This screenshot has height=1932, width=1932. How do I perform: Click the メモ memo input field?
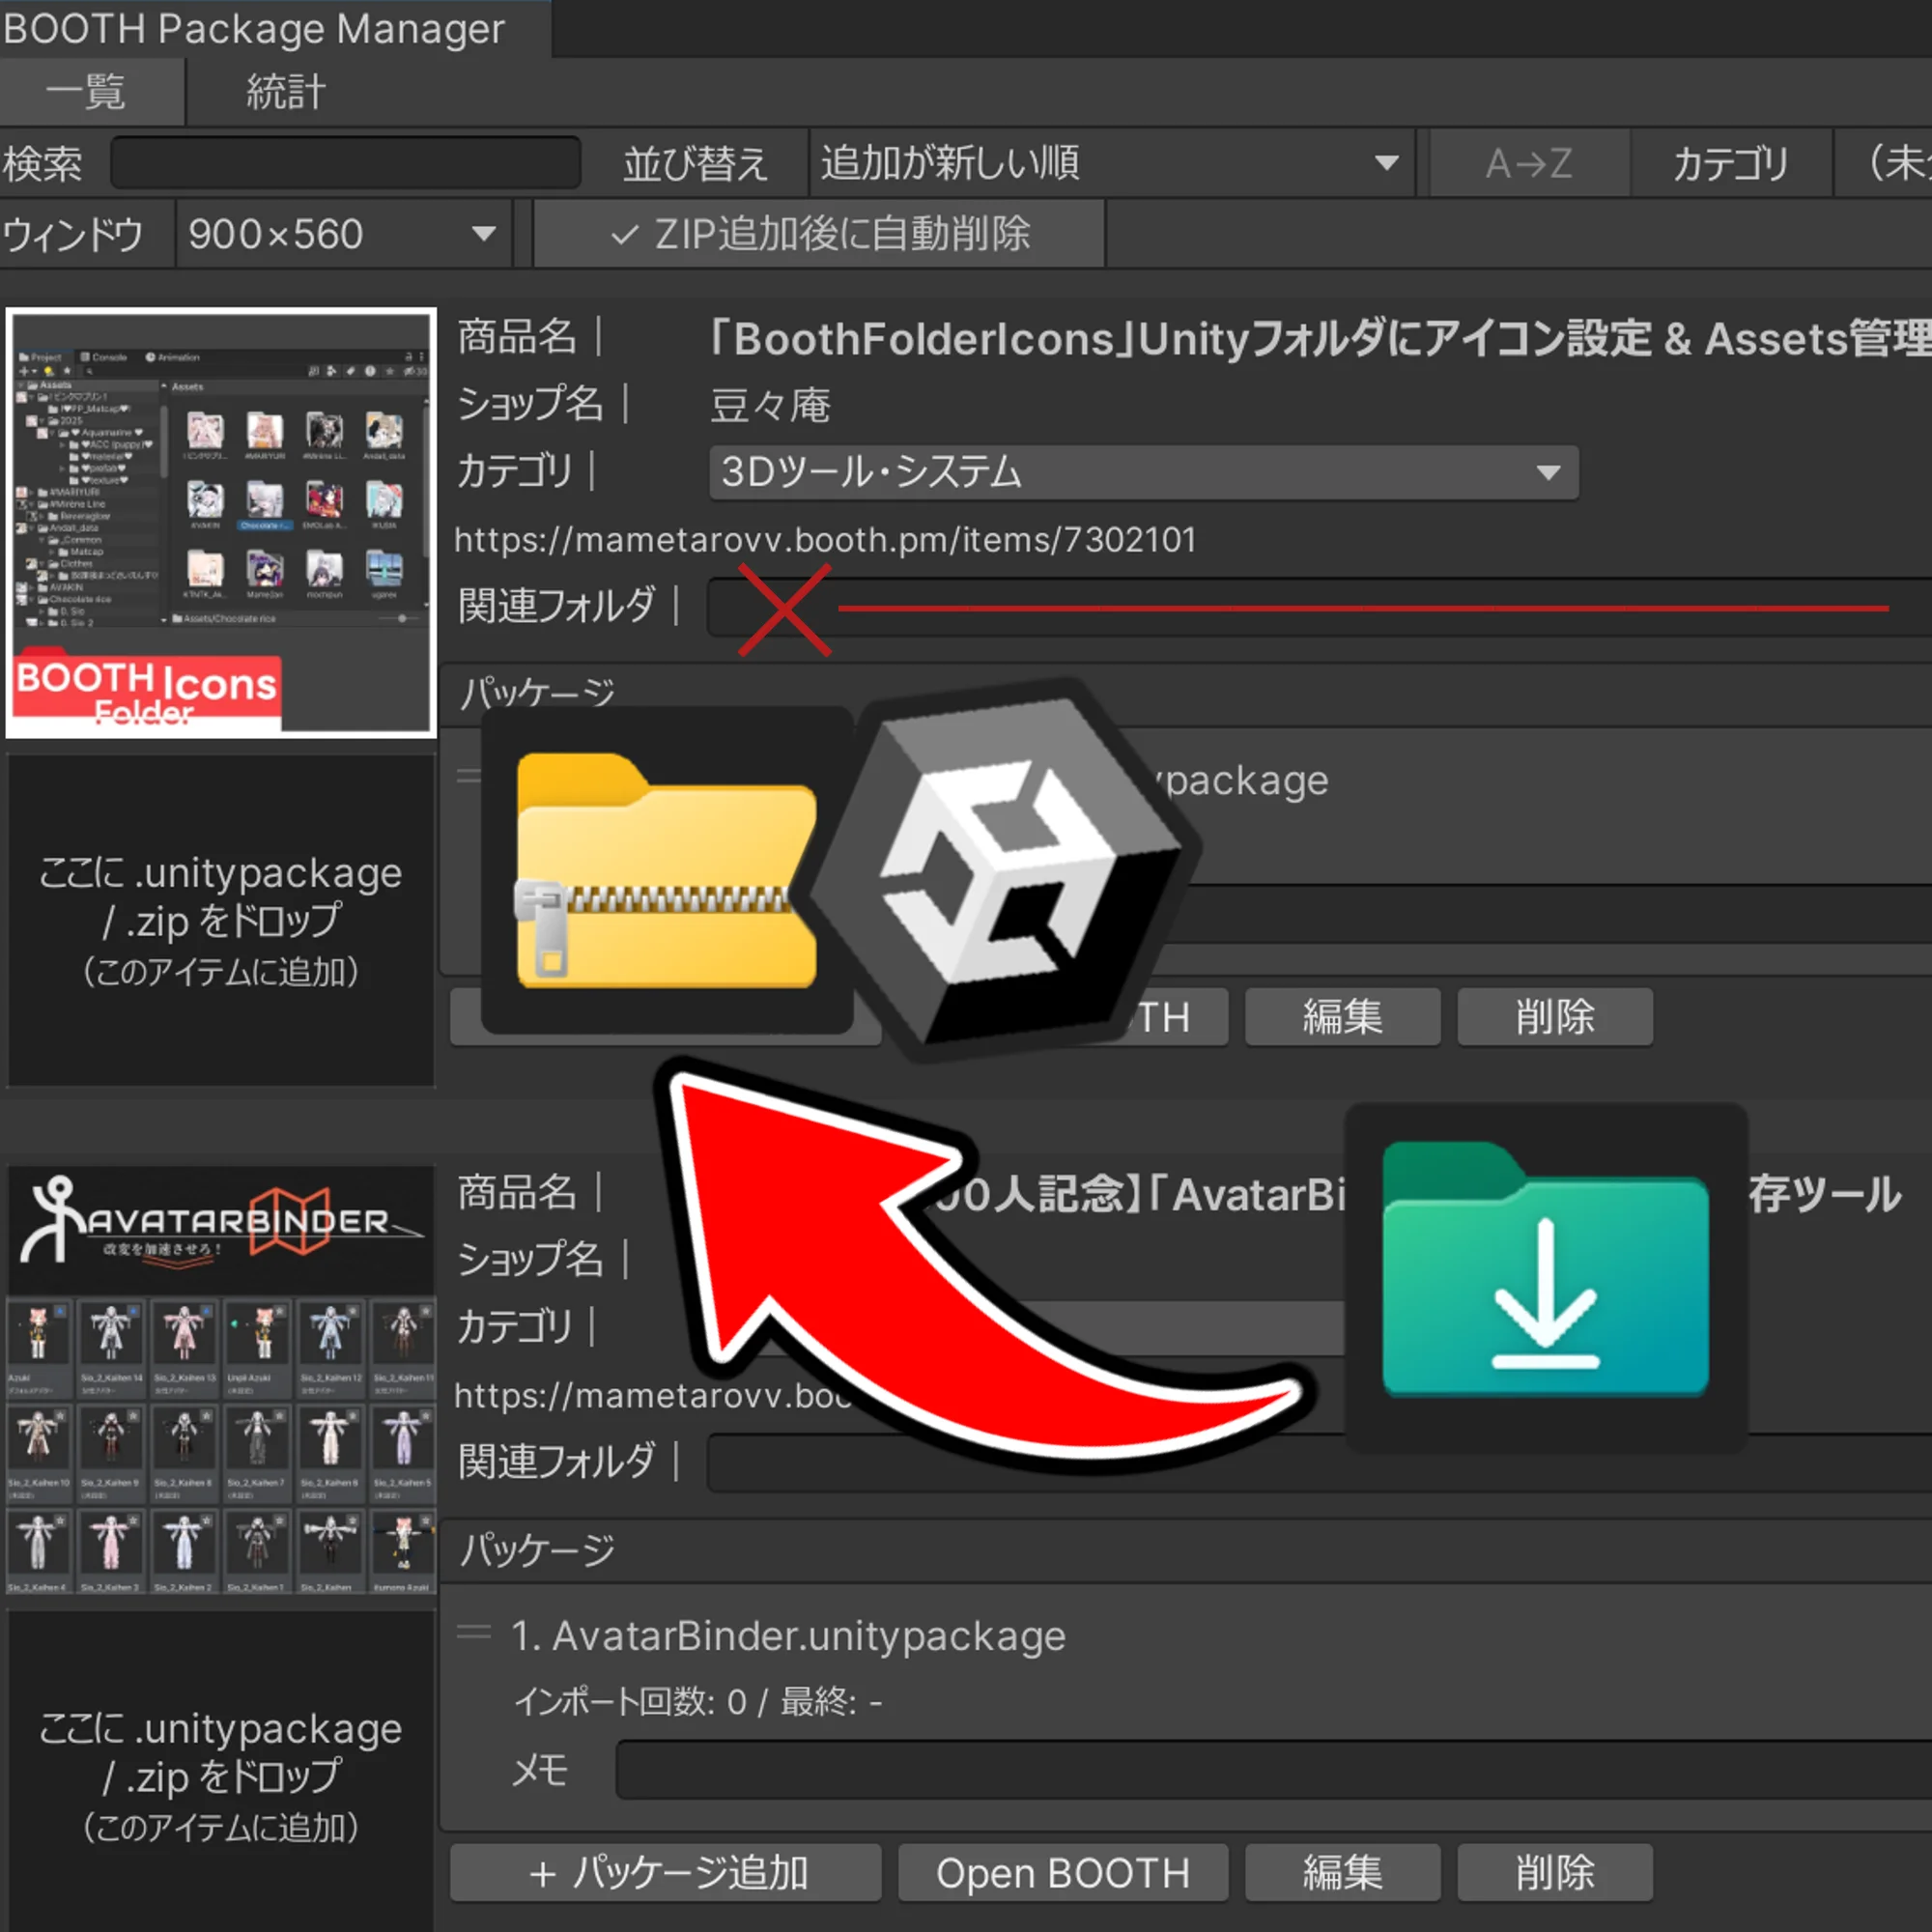[x=1200, y=1770]
